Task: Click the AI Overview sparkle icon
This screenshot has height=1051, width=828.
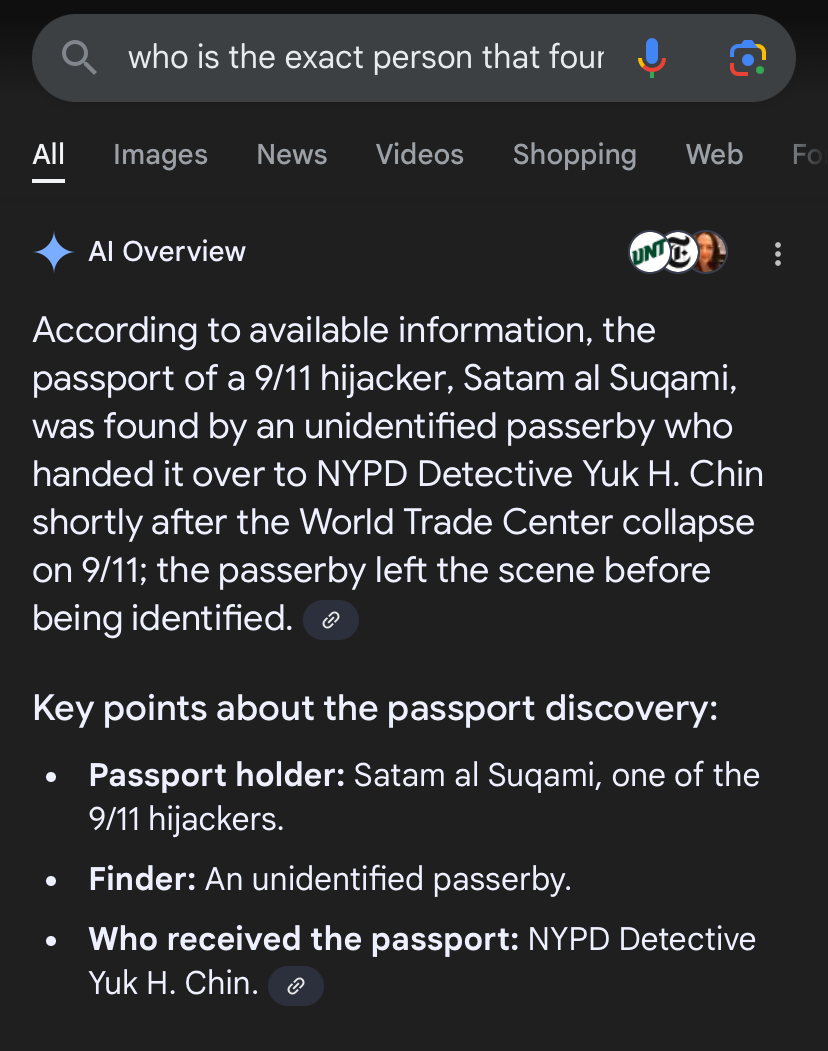Action: tap(53, 252)
